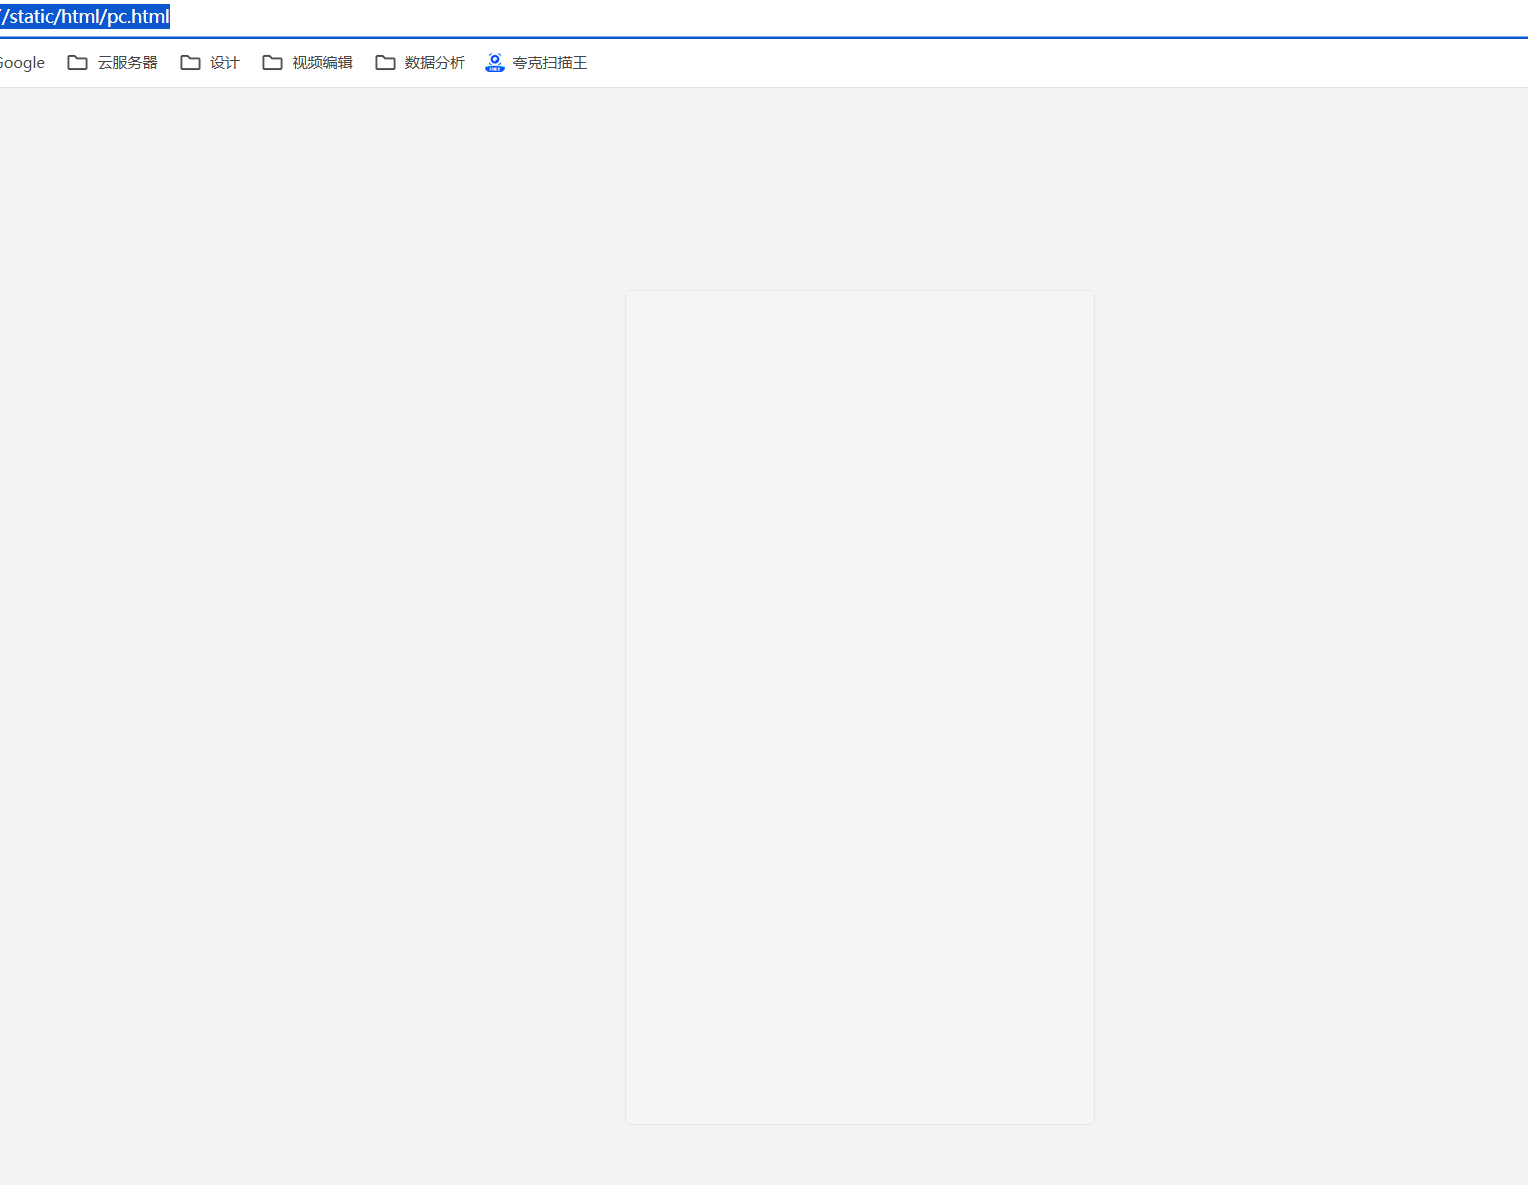The image size is (1528, 1185).
Task: Click the word "static" in the URL
Action: [32, 17]
